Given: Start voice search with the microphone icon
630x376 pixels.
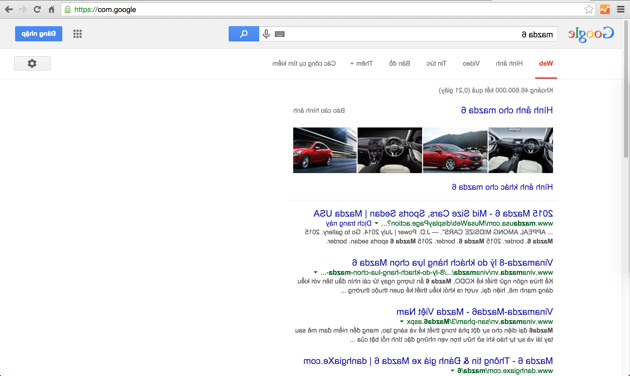Looking at the screenshot, I should click(x=266, y=34).
